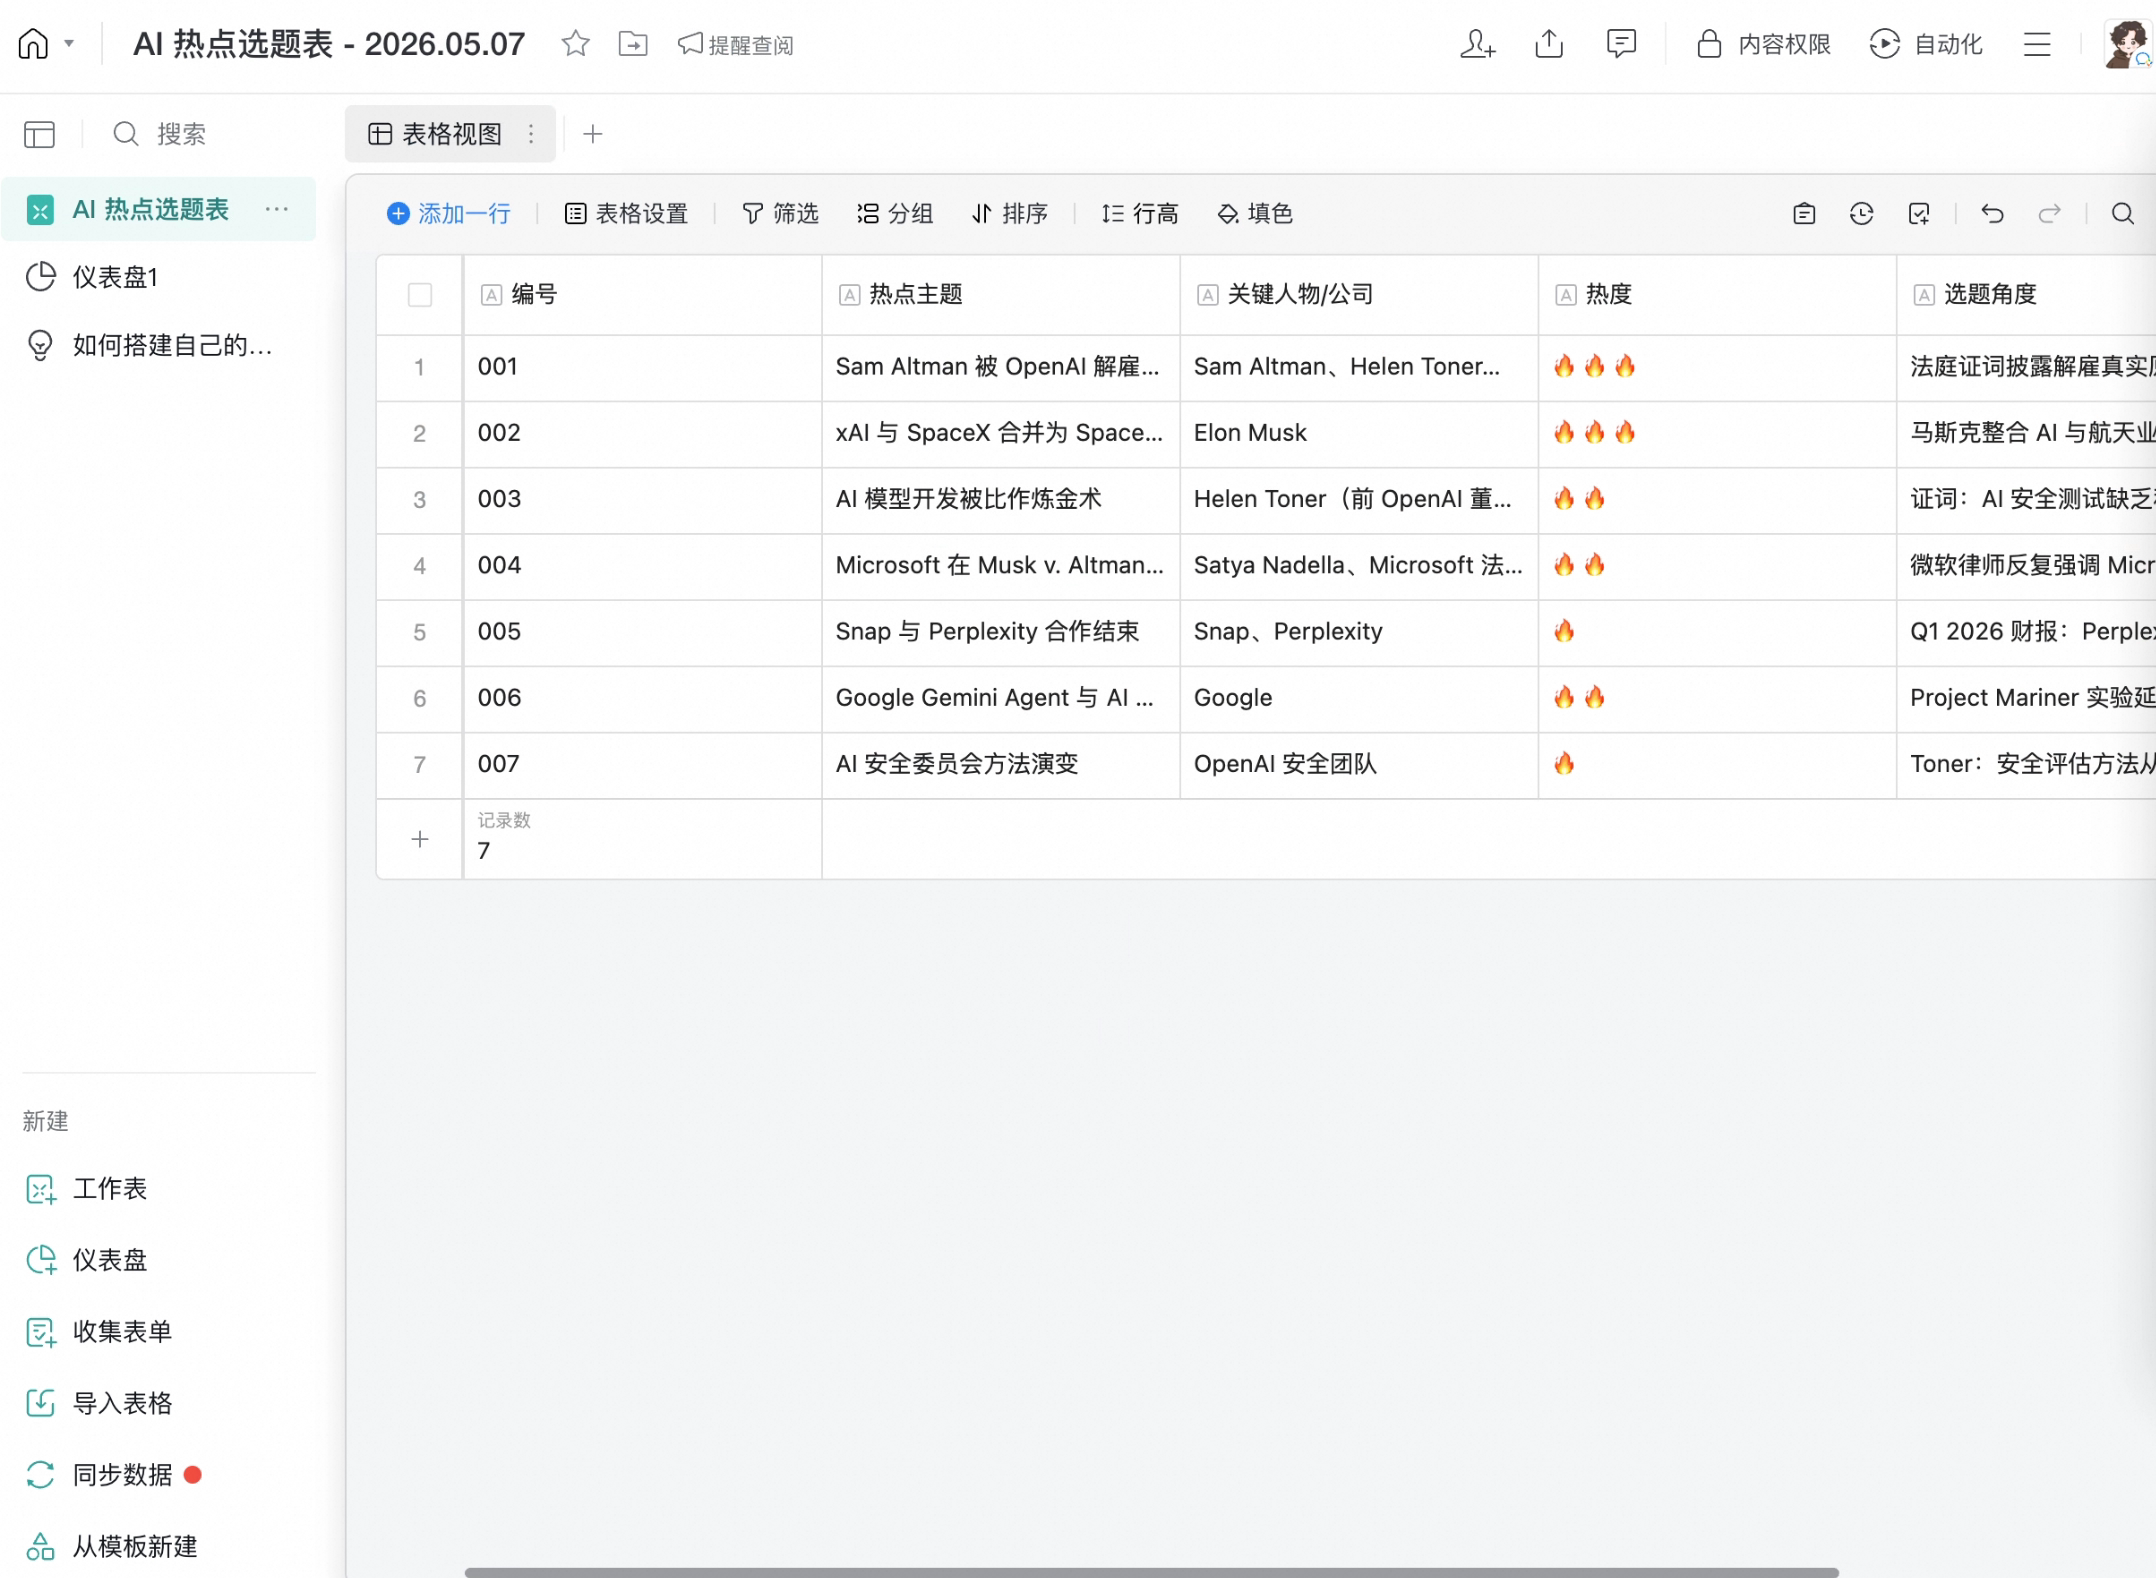The width and height of the screenshot is (2156, 1578).
Task: Create a new 仪表盘
Action: coord(86,1260)
